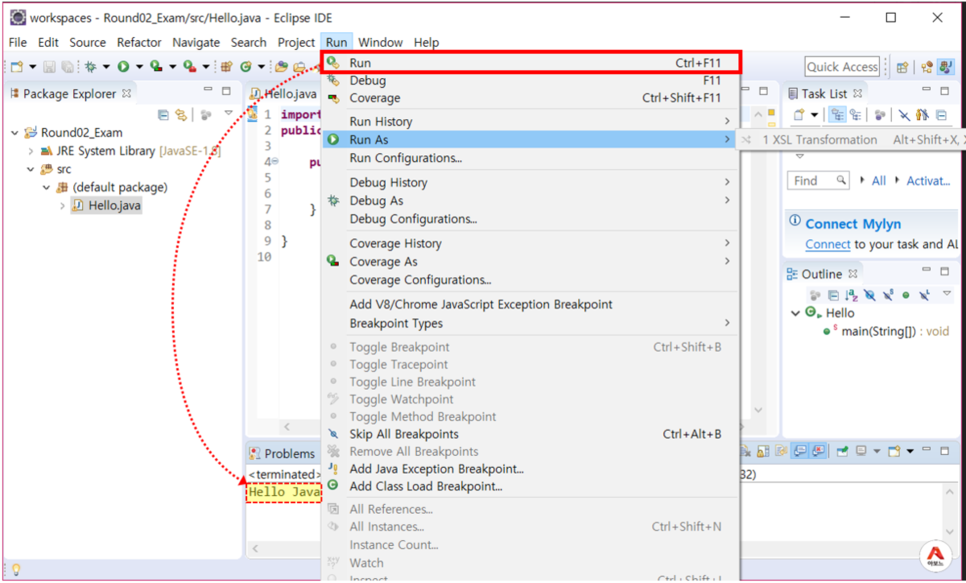Select Run from the Run menu
Viewport: 966px width, 583px height.
530,63
